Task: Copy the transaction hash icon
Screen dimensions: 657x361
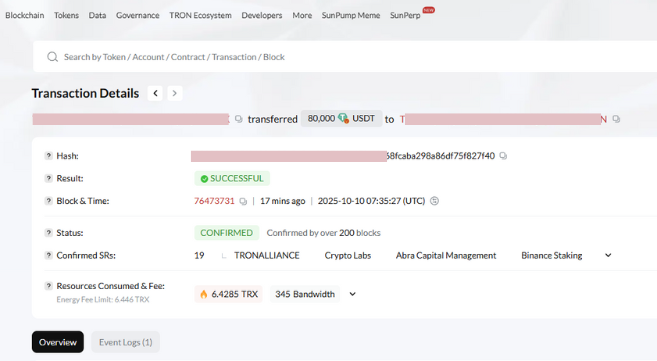Action: click(x=503, y=156)
